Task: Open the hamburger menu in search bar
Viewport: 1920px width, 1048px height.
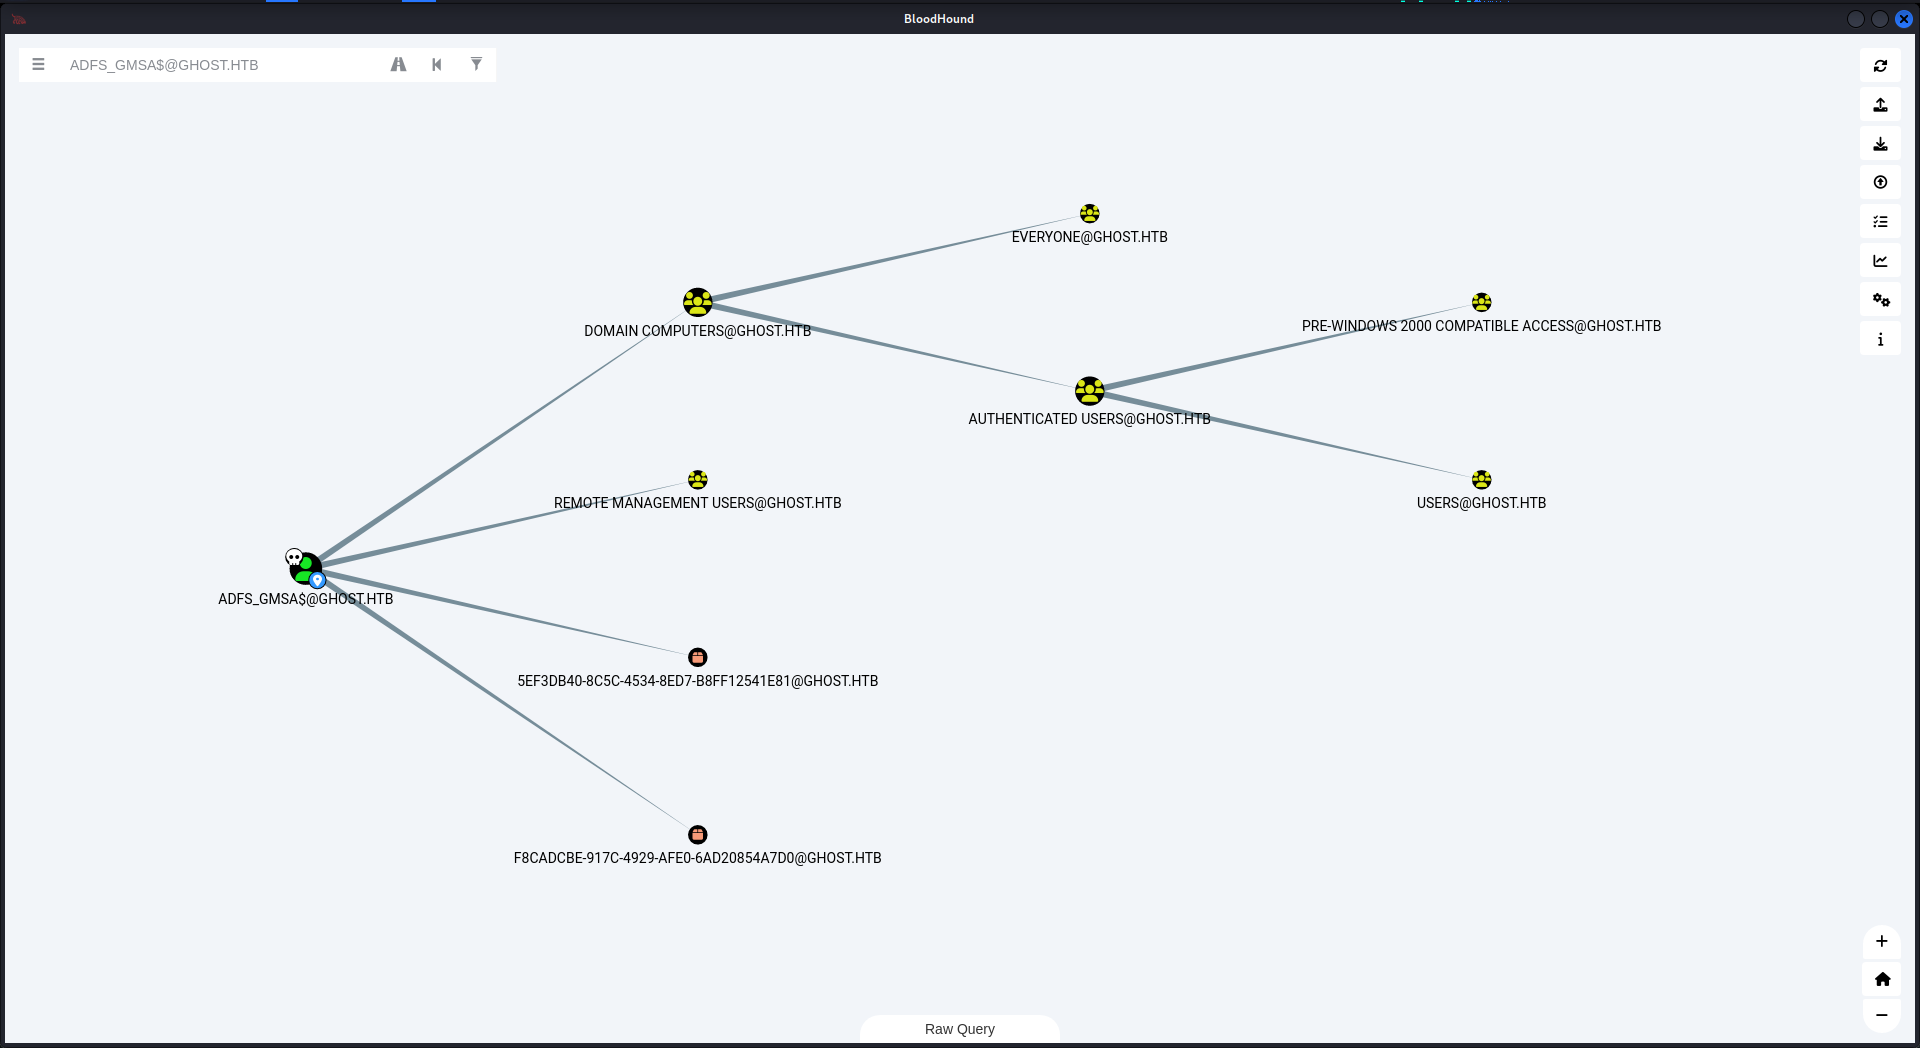Action: coord(38,64)
